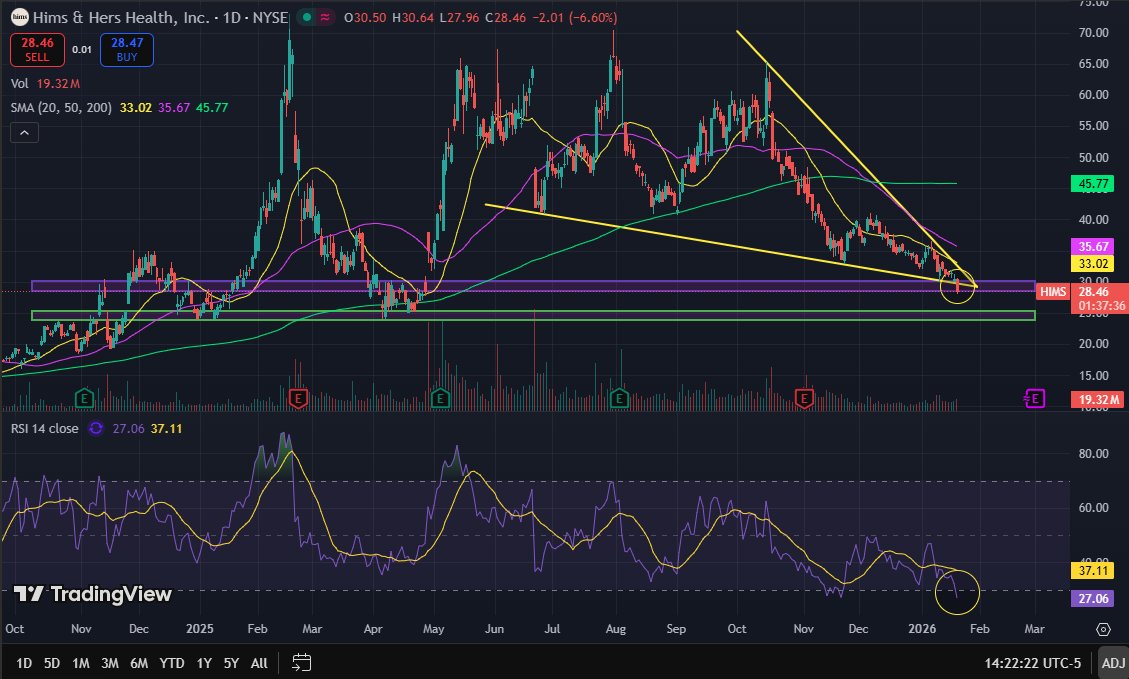Switch to the 5Y time range
Image resolution: width=1129 pixels, height=679 pixels.
point(231,662)
